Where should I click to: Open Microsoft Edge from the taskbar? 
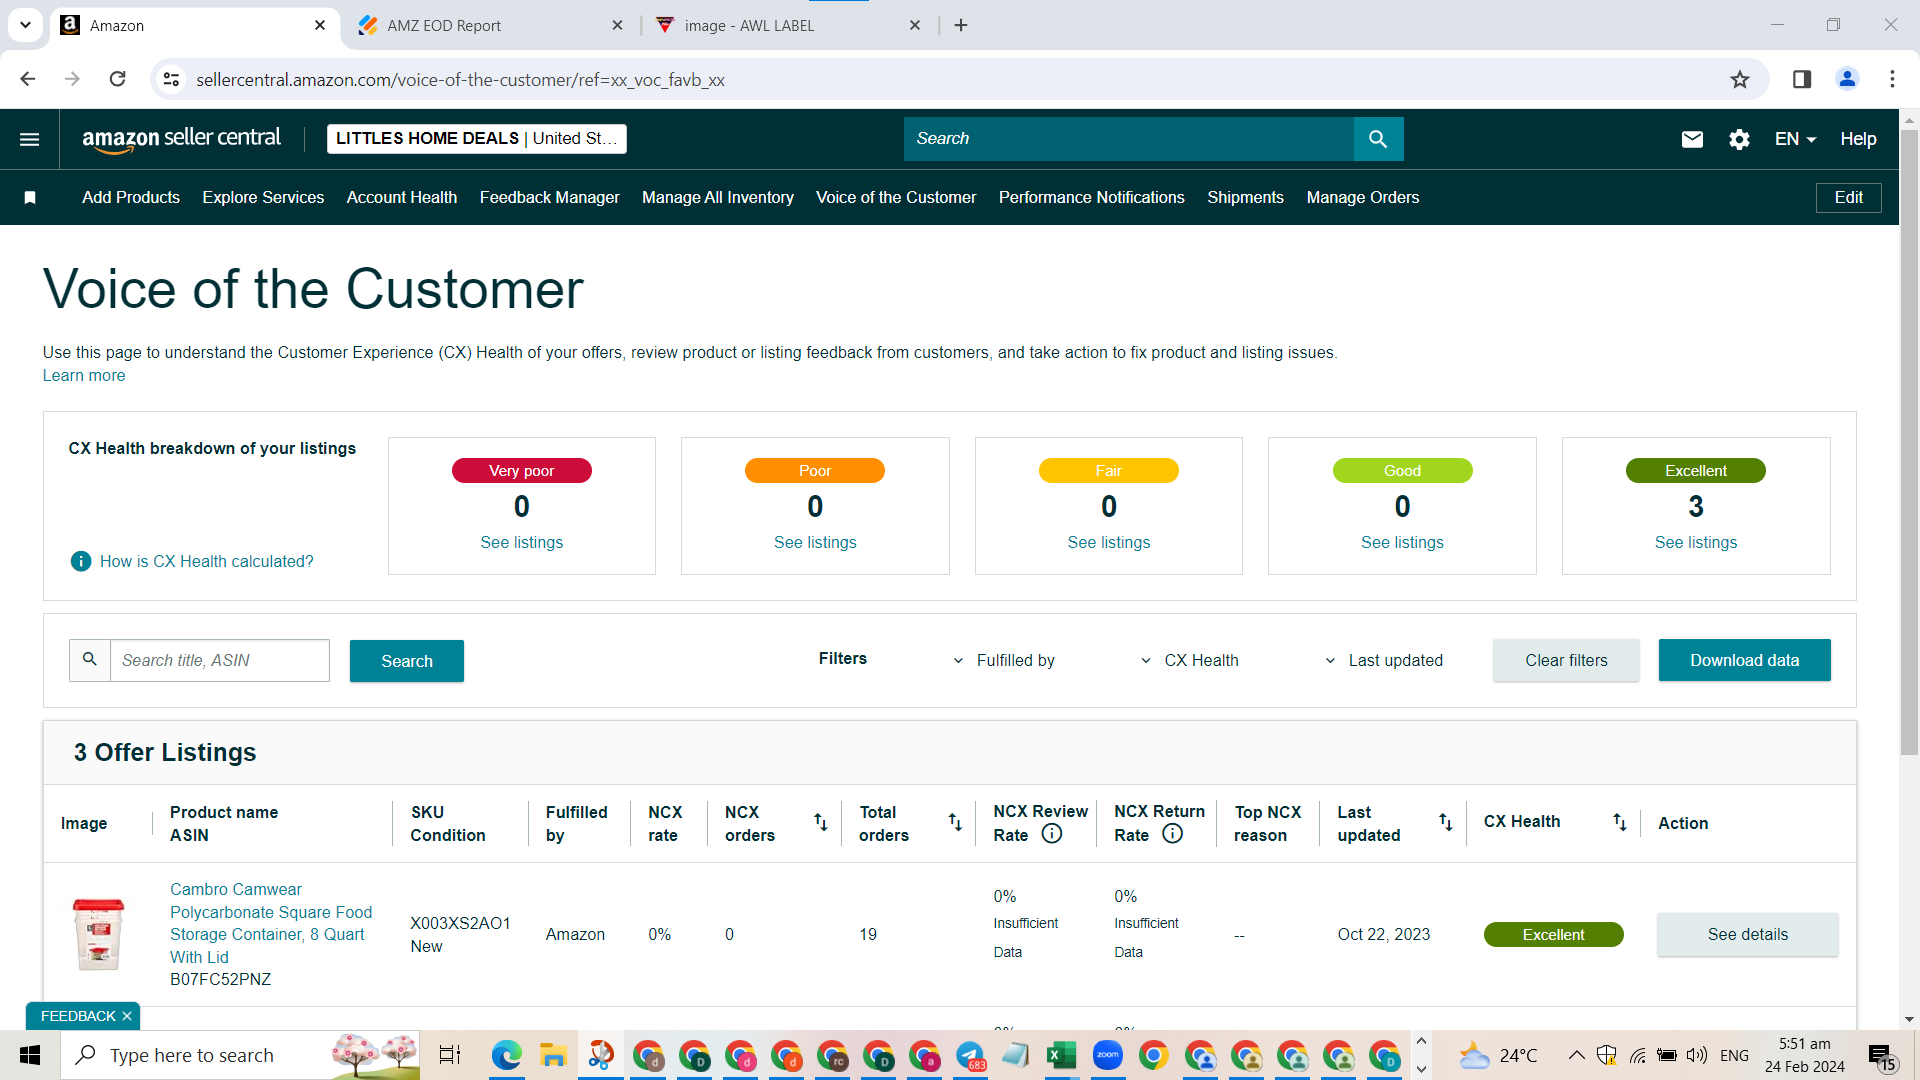click(x=507, y=1055)
